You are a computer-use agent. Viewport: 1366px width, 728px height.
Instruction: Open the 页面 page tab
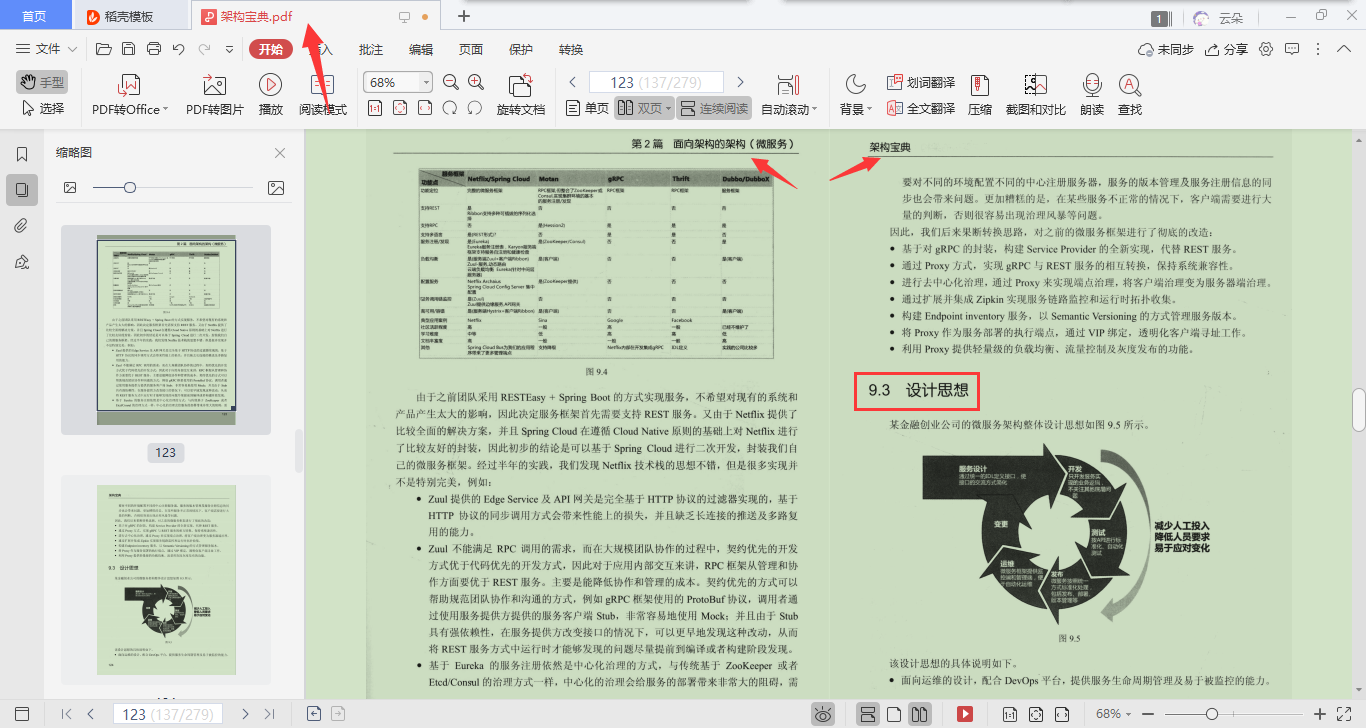(x=471, y=49)
